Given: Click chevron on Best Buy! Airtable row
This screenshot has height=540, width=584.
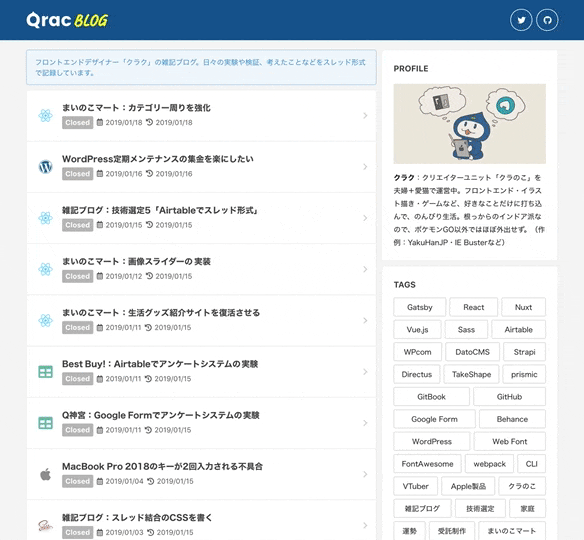Looking at the screenshot, I should [x=365, y=372].
